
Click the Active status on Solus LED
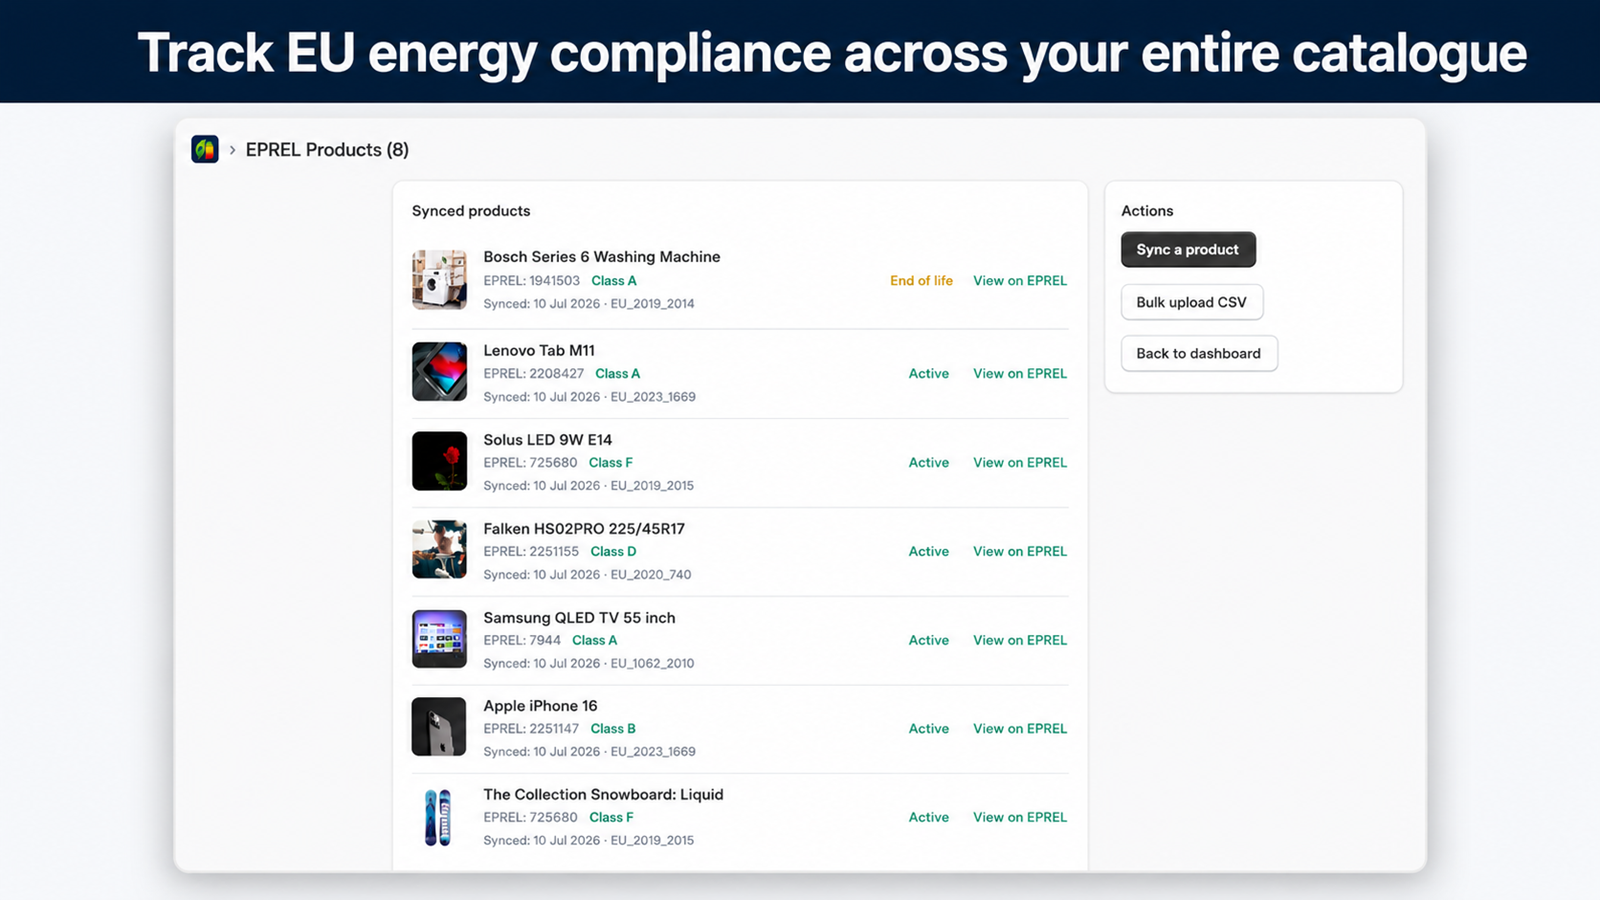[929, 463]
